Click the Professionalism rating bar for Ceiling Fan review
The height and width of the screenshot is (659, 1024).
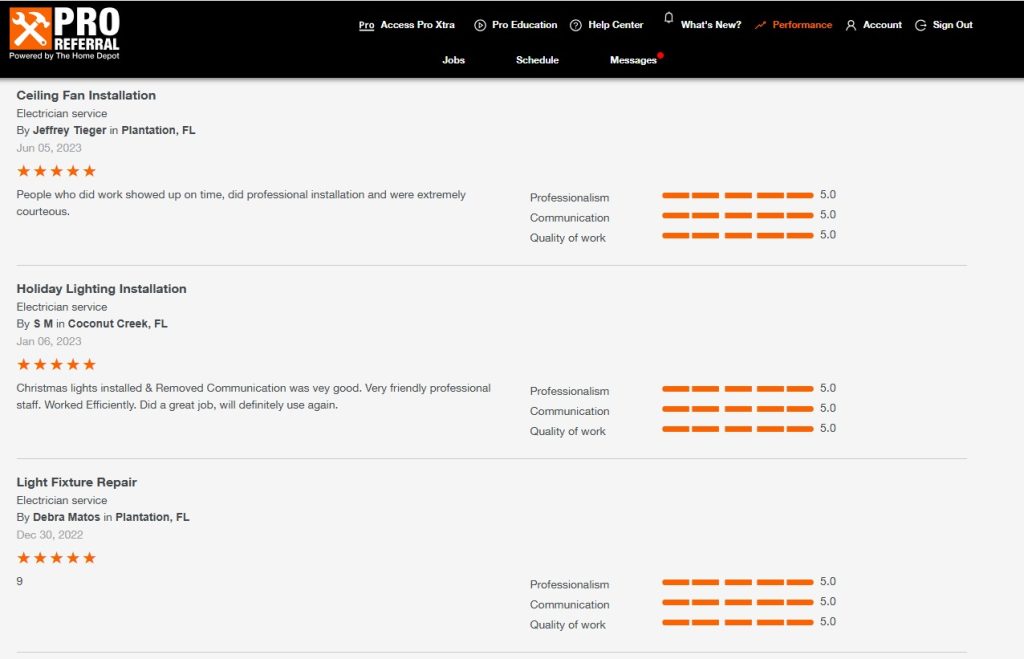point(737,195)
